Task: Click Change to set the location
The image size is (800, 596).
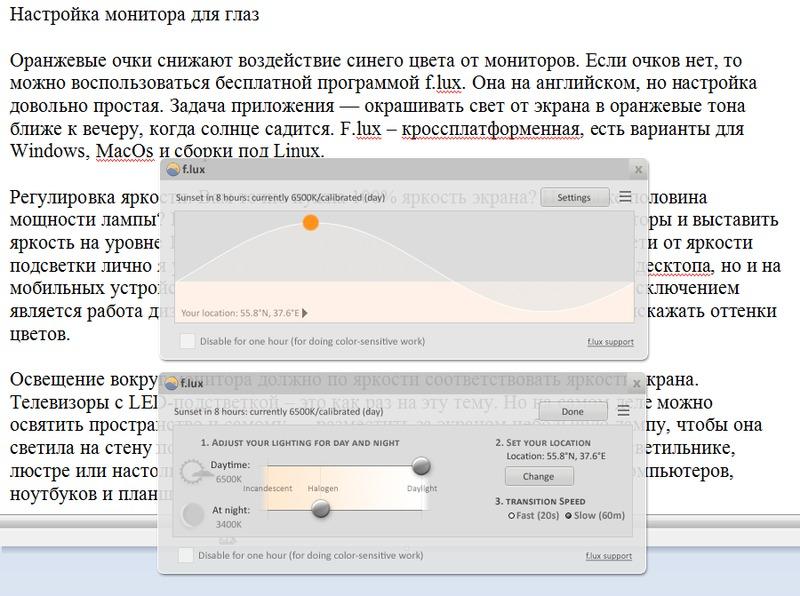Action: (x=538, y=476)
